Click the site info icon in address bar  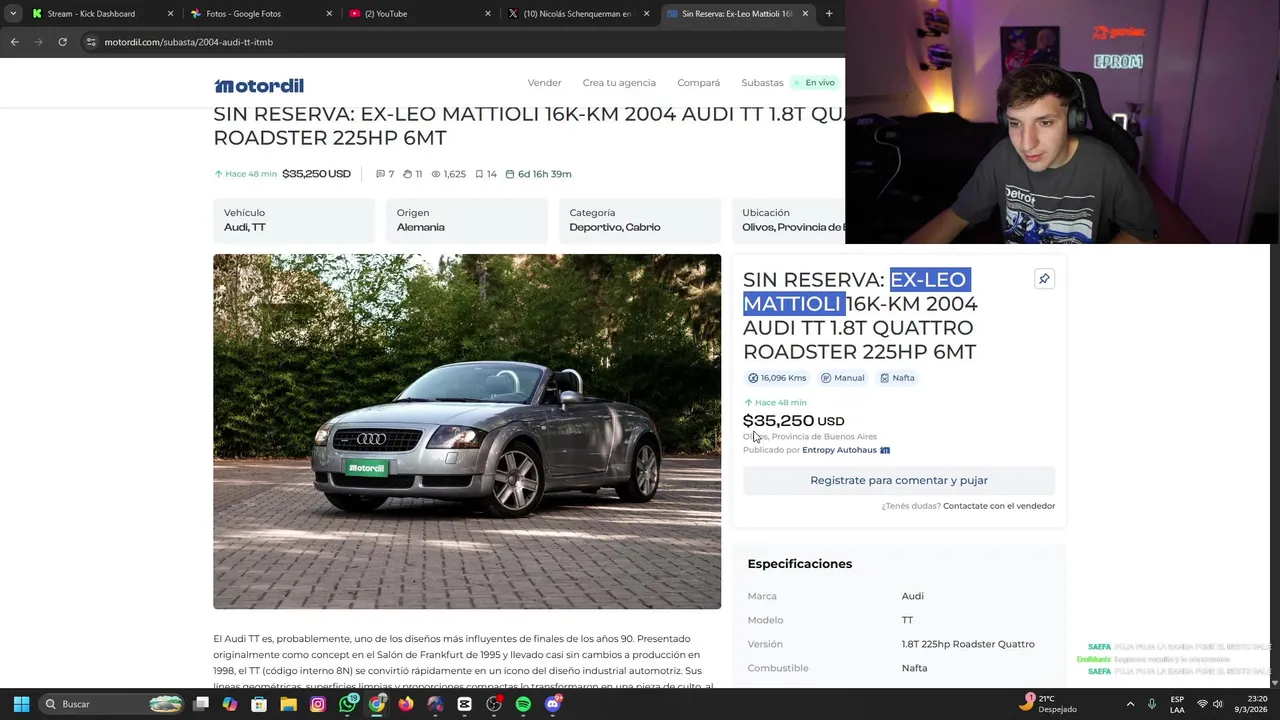click(x=91, y=42)
